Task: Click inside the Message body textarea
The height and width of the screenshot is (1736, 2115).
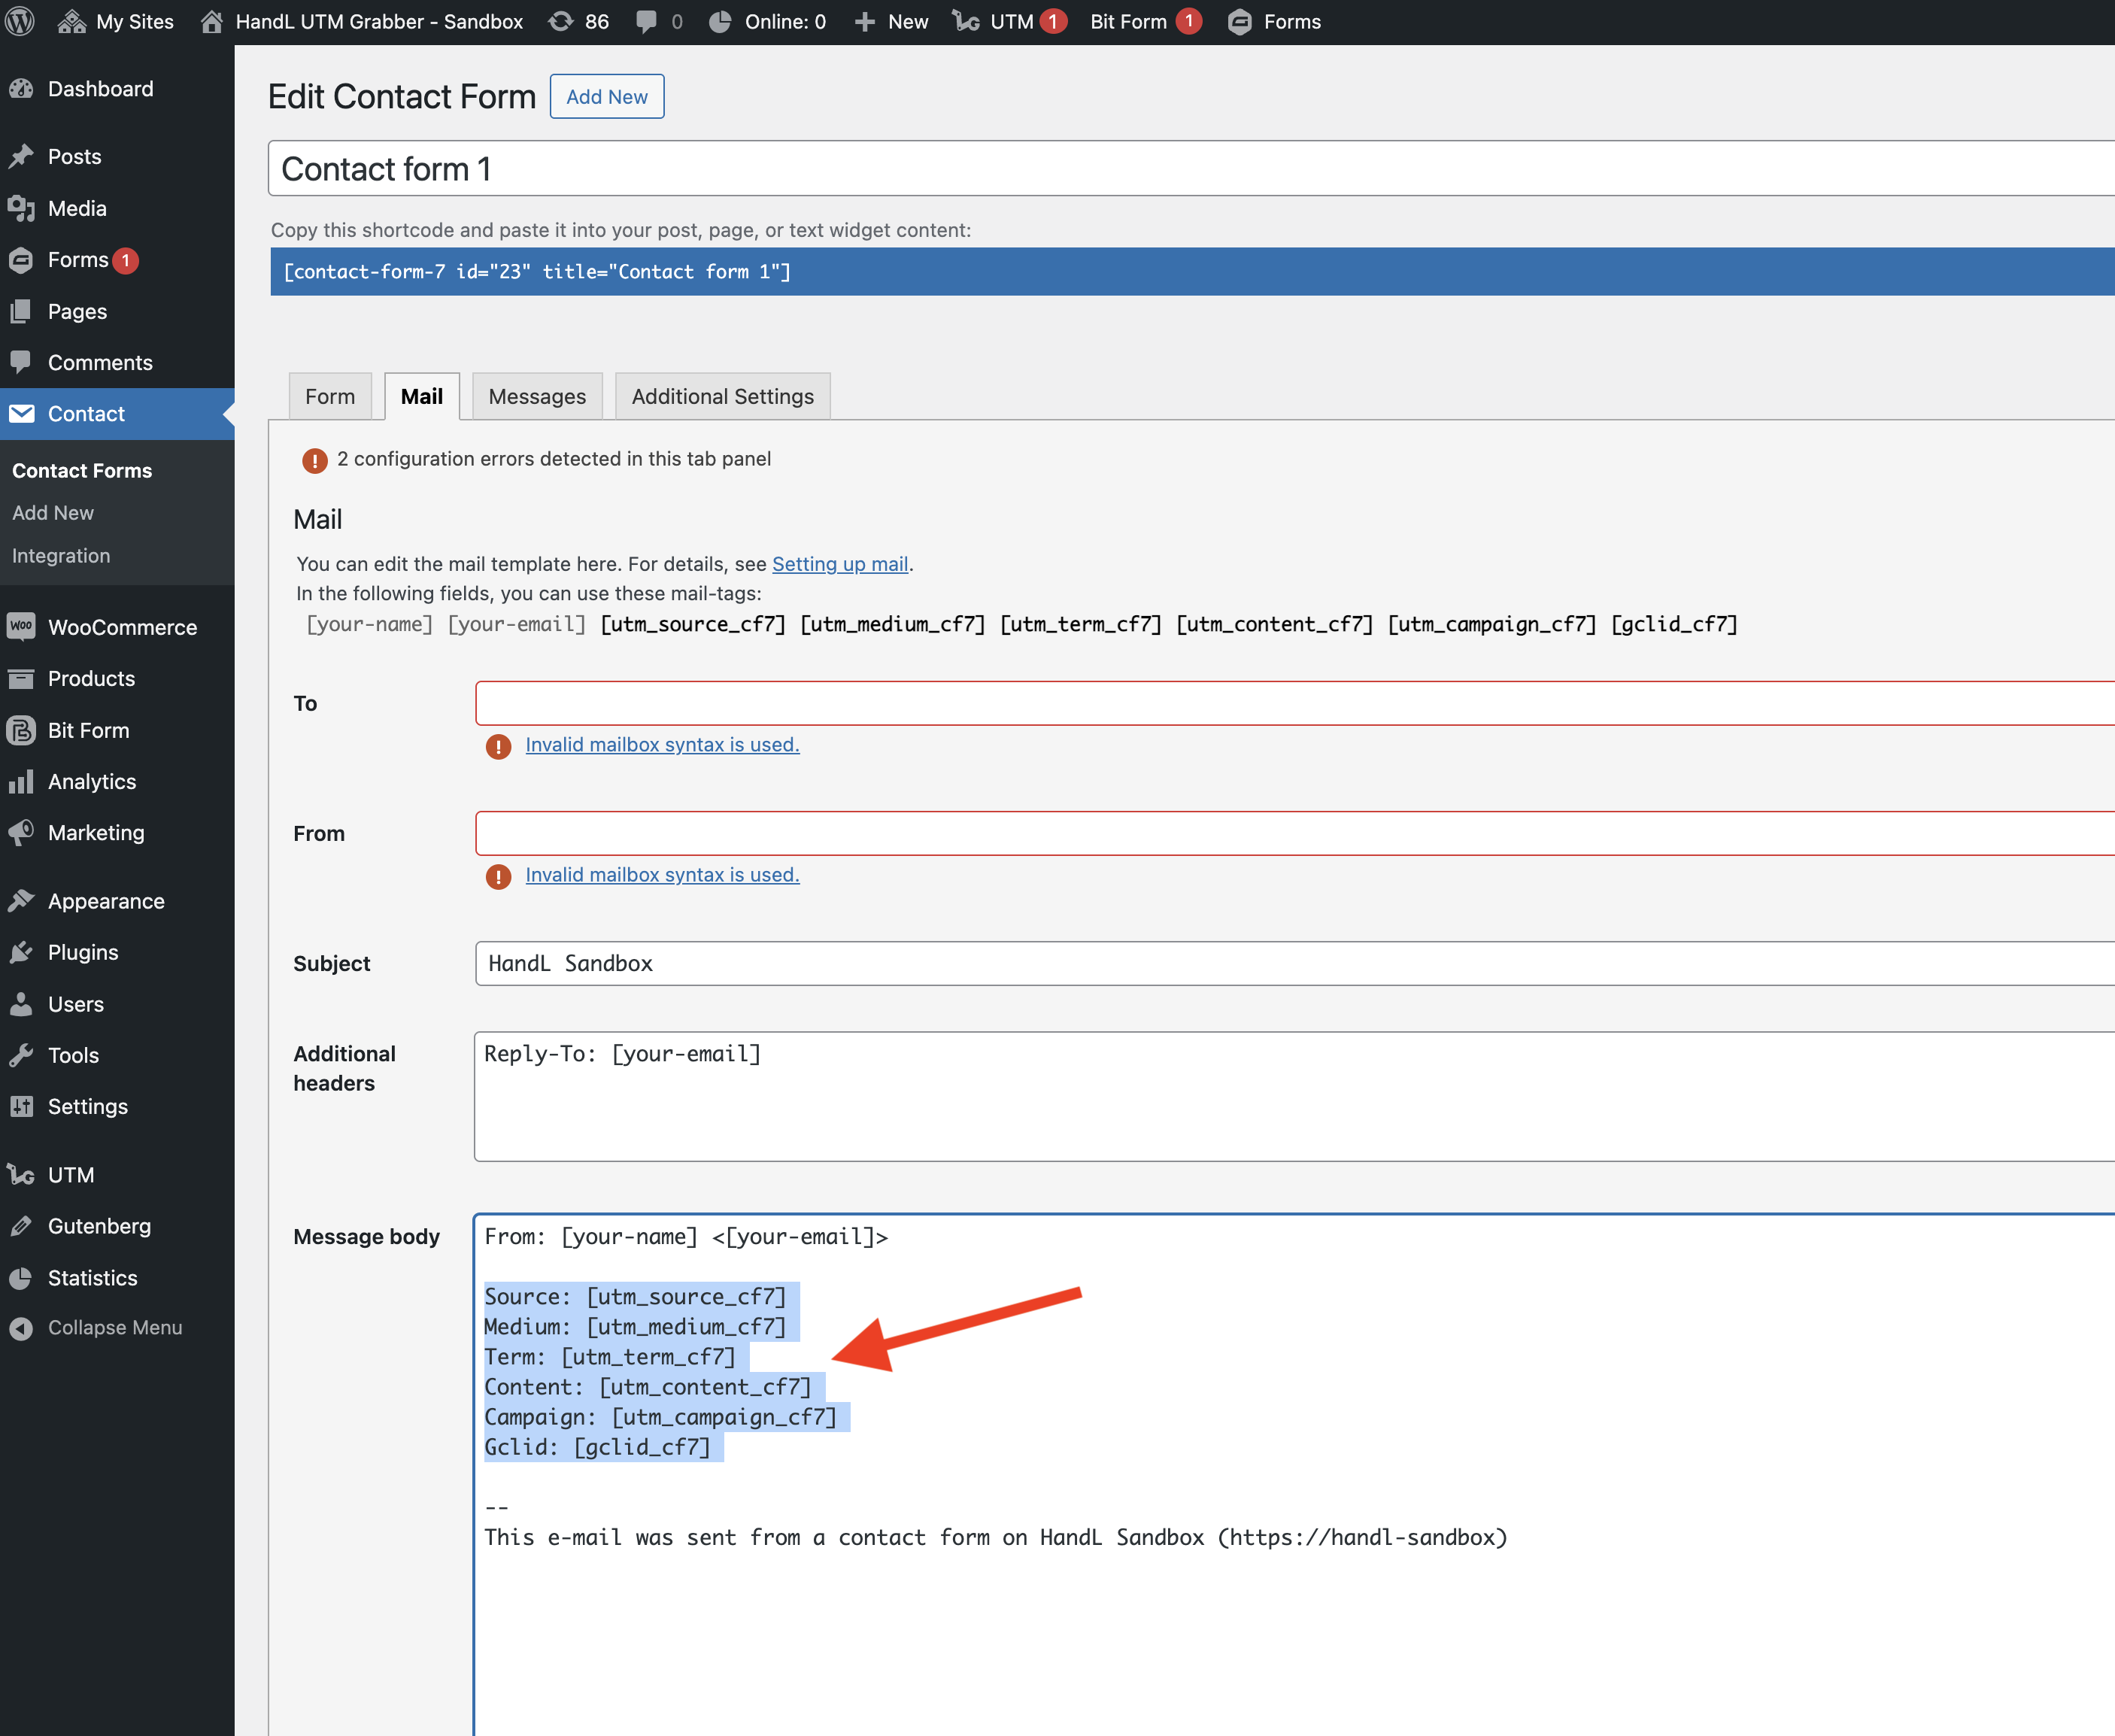Action: pos(1294,1475)
